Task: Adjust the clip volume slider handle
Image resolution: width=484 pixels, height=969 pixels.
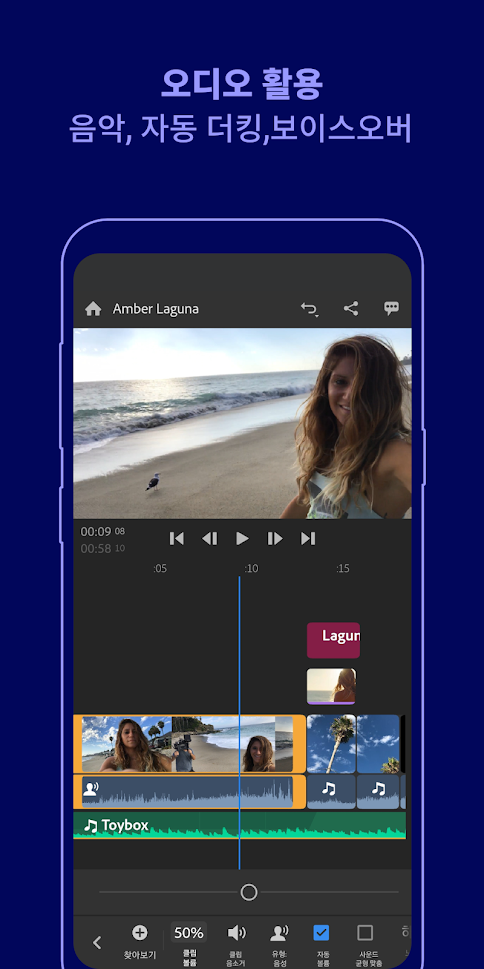Action: [248, 892]
